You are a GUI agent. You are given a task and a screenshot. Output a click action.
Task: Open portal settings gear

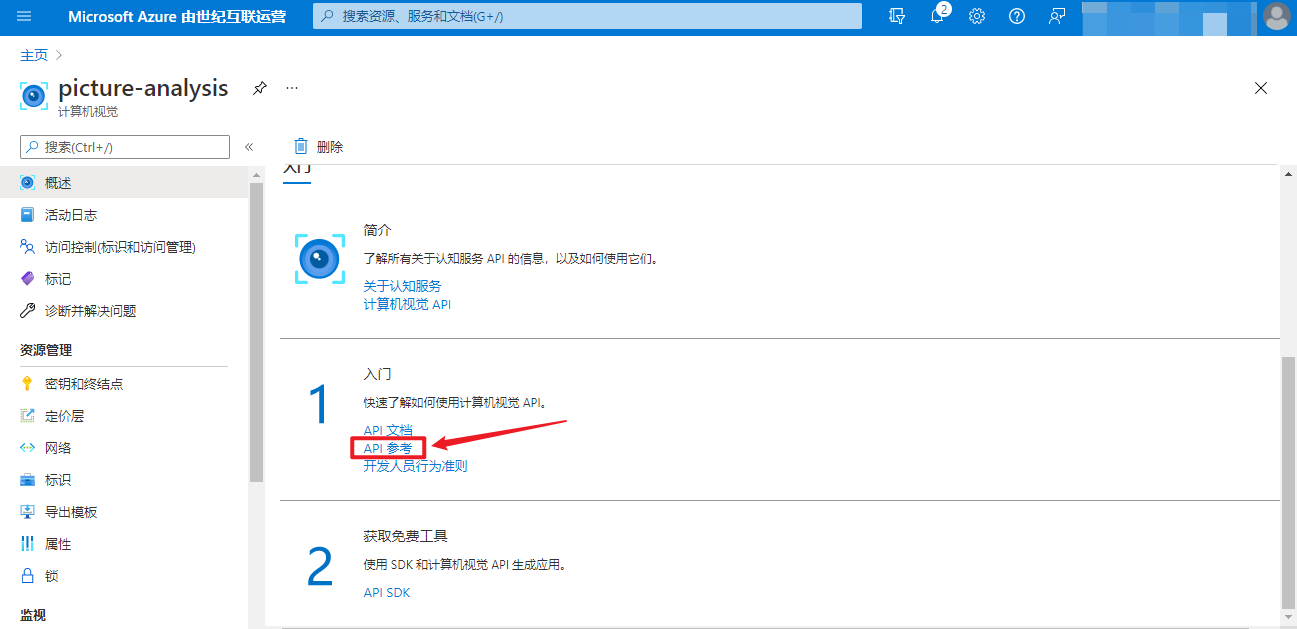click(977, 16)
